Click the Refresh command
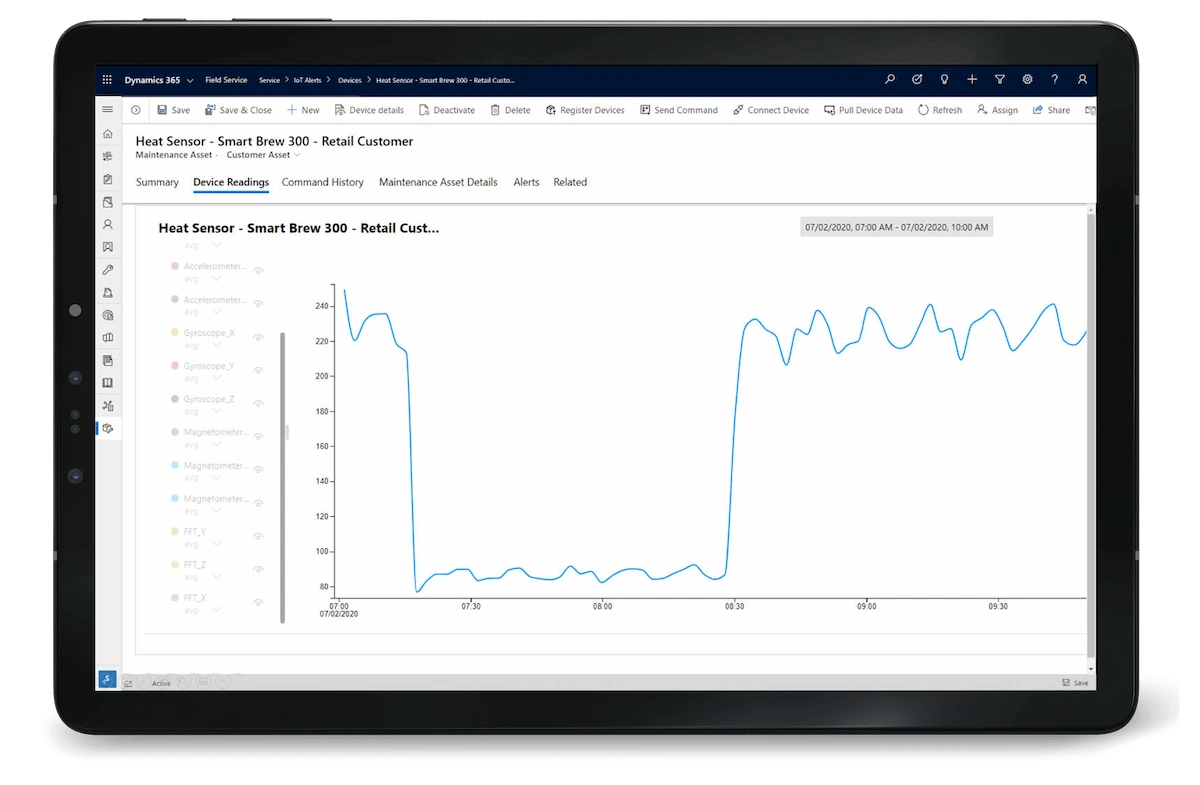This screenshot has height=785, width=1200. coord(939,110)
